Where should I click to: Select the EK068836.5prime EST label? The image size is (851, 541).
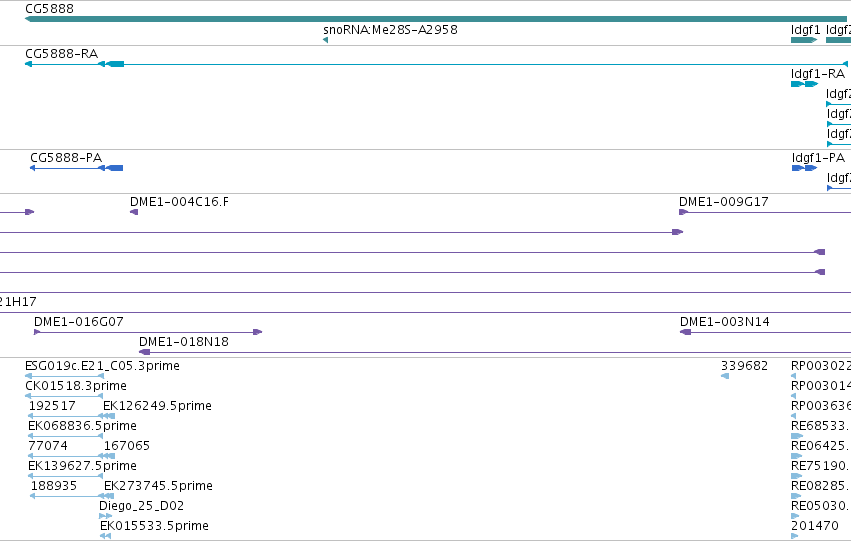(x=82, y=426)
